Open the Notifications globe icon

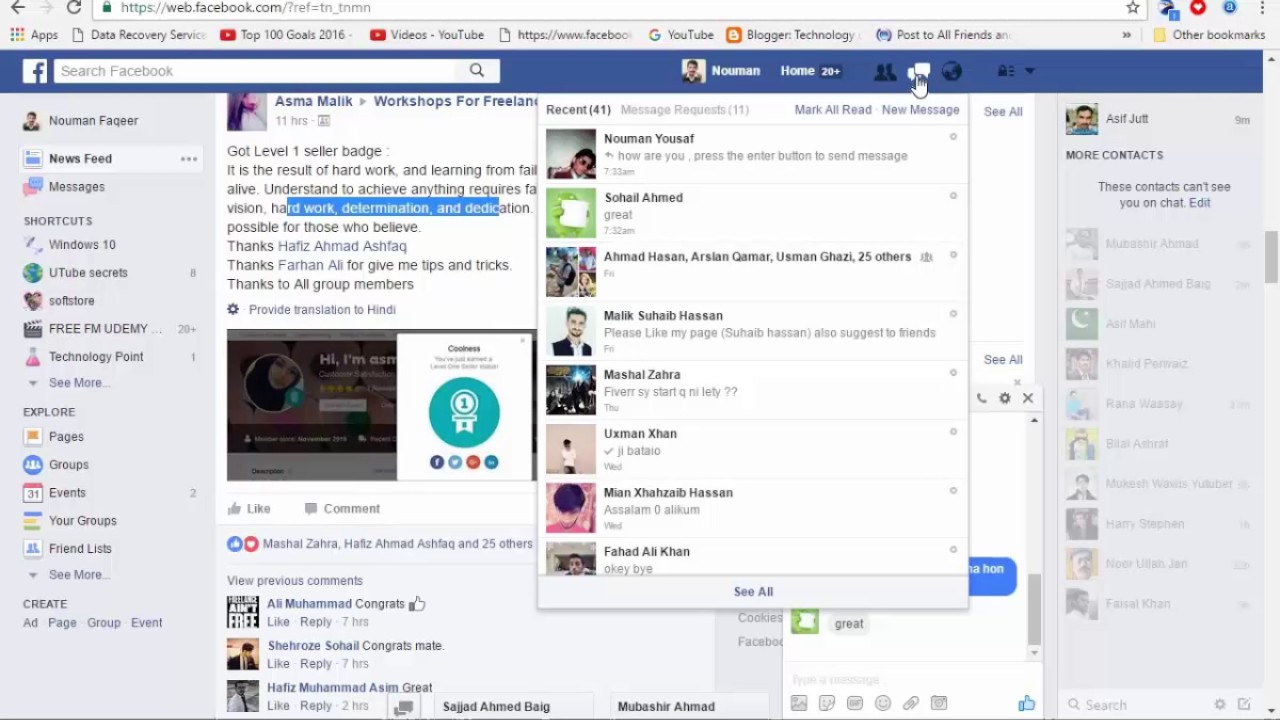[951, 71]
